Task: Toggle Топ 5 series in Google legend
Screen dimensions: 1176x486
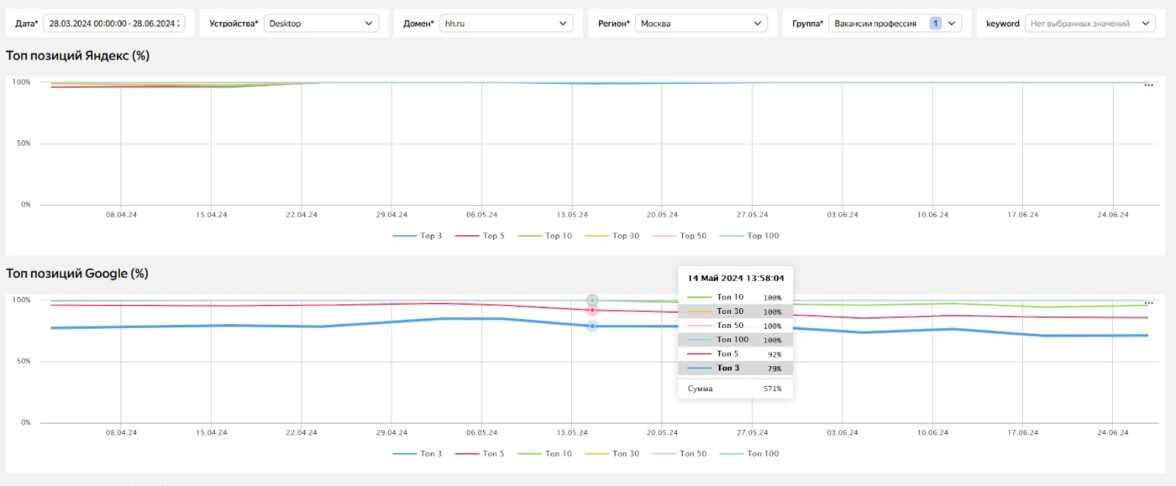Action: coord(480,453)
